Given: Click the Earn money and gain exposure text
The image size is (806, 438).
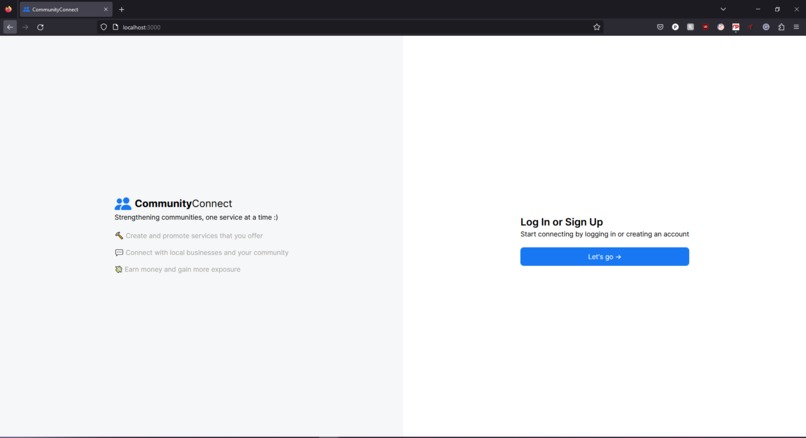Looking at the screenshot, I should (182, 269).
